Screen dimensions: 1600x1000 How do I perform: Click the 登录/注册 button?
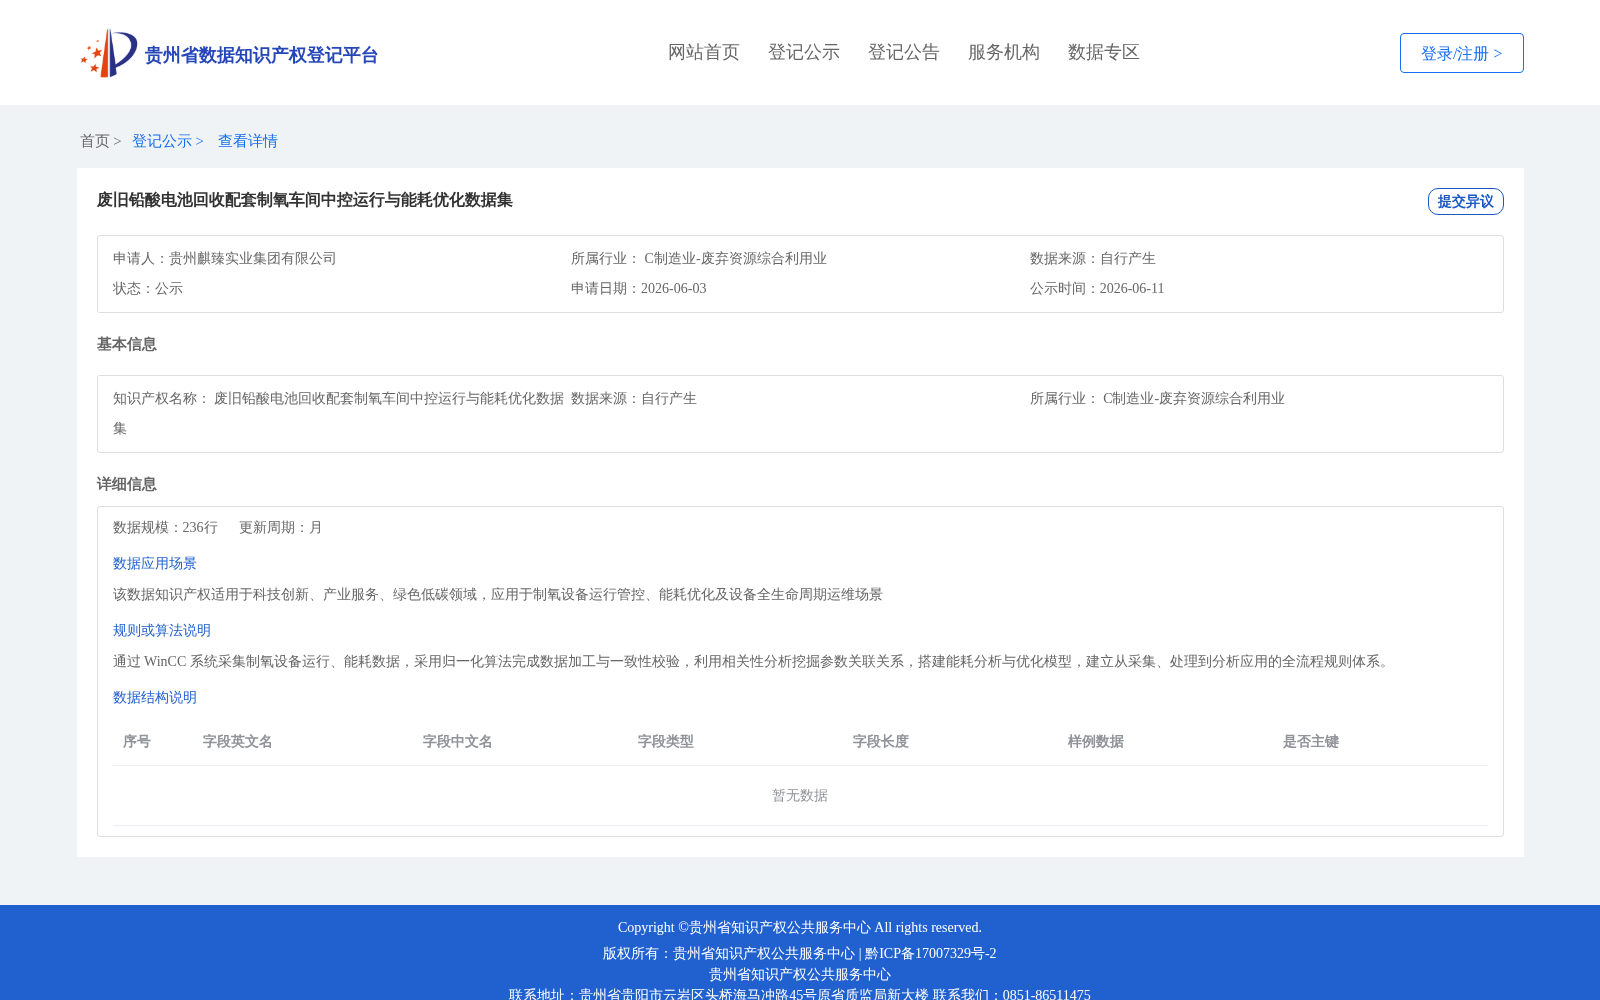click(1462, 53)
